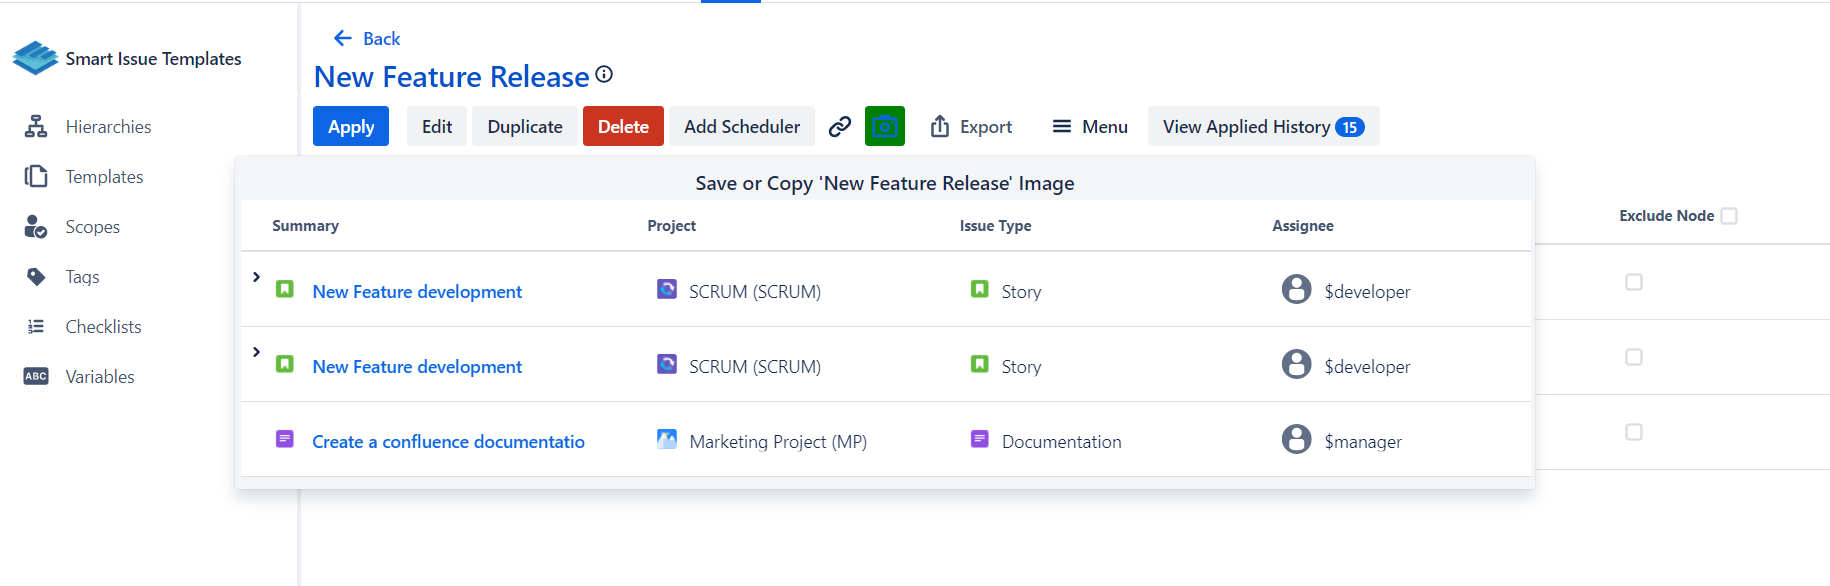Open Variables in the sidebar
Viewport: 1830px width, 586px height.
[x=100, y=377]
